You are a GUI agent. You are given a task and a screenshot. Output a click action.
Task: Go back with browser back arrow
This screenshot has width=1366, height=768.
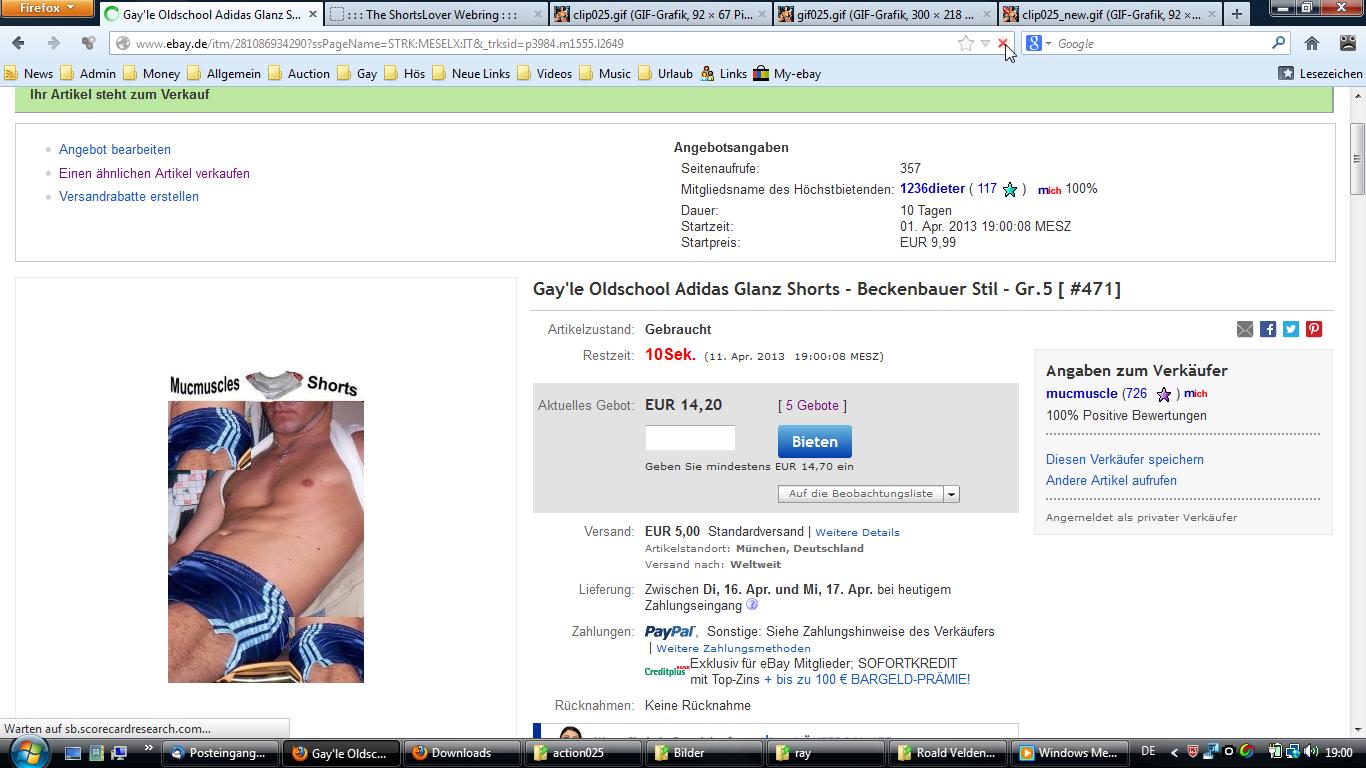[18, 43]
